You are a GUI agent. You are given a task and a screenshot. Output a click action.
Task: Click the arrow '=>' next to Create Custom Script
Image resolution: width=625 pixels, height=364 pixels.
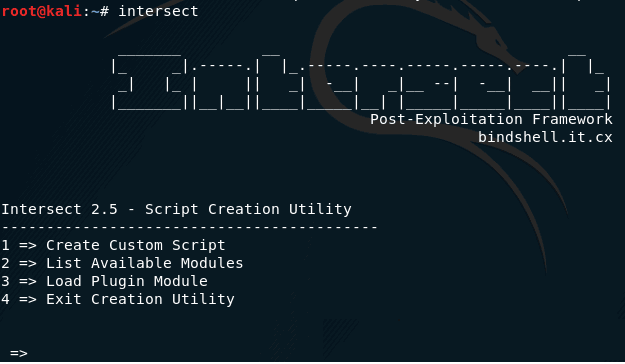28,246
